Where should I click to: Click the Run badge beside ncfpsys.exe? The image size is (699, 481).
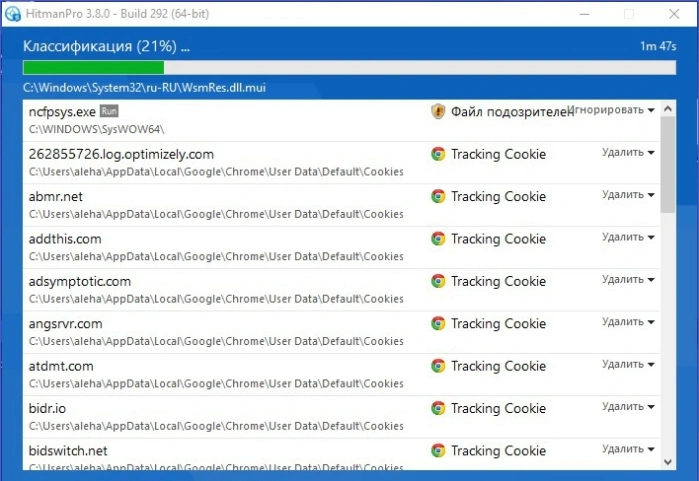109,111
